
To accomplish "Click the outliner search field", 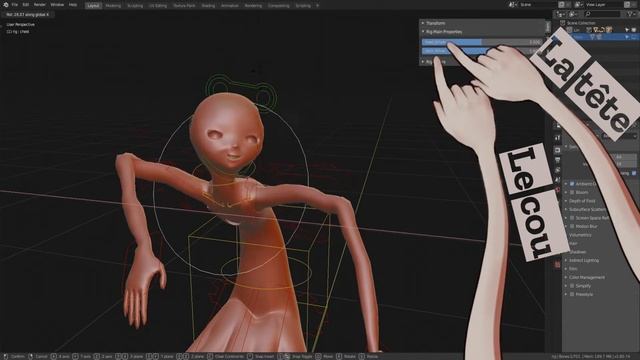I will pyautogui.click(x=602, y=14).
